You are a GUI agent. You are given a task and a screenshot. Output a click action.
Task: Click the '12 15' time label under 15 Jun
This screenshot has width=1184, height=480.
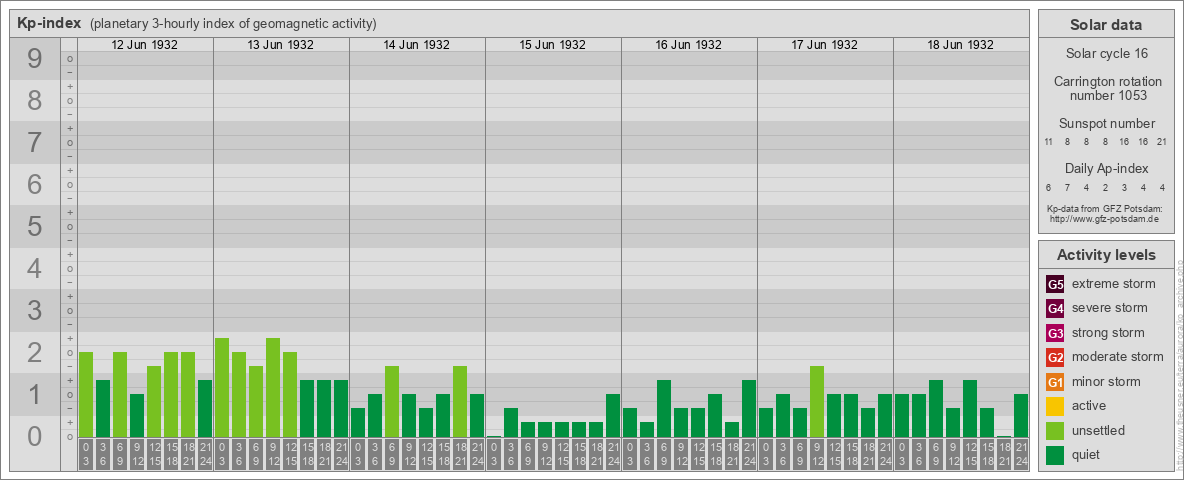point(562,455)
